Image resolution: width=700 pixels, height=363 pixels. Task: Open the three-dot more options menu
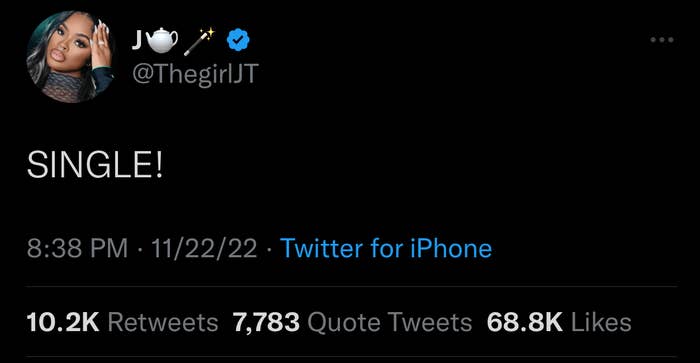point(662,40)
